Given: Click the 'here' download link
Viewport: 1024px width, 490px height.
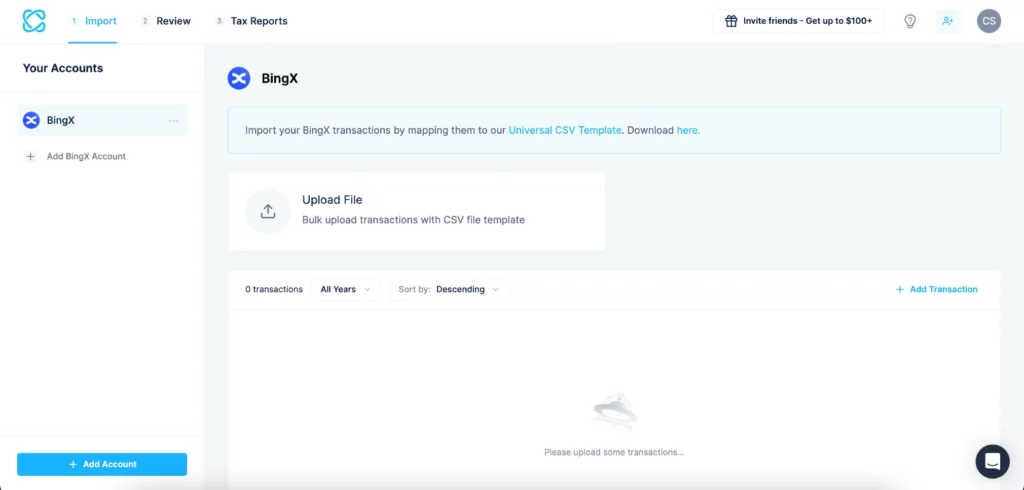Looking at the screenshot, I should (688, 130).
